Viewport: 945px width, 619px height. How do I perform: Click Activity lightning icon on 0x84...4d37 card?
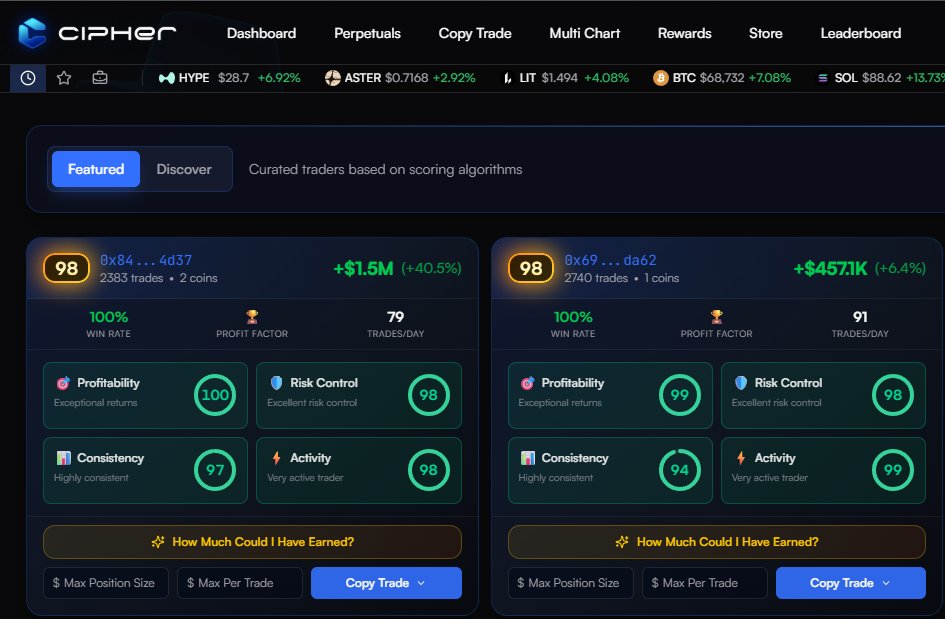pos(277,458)
